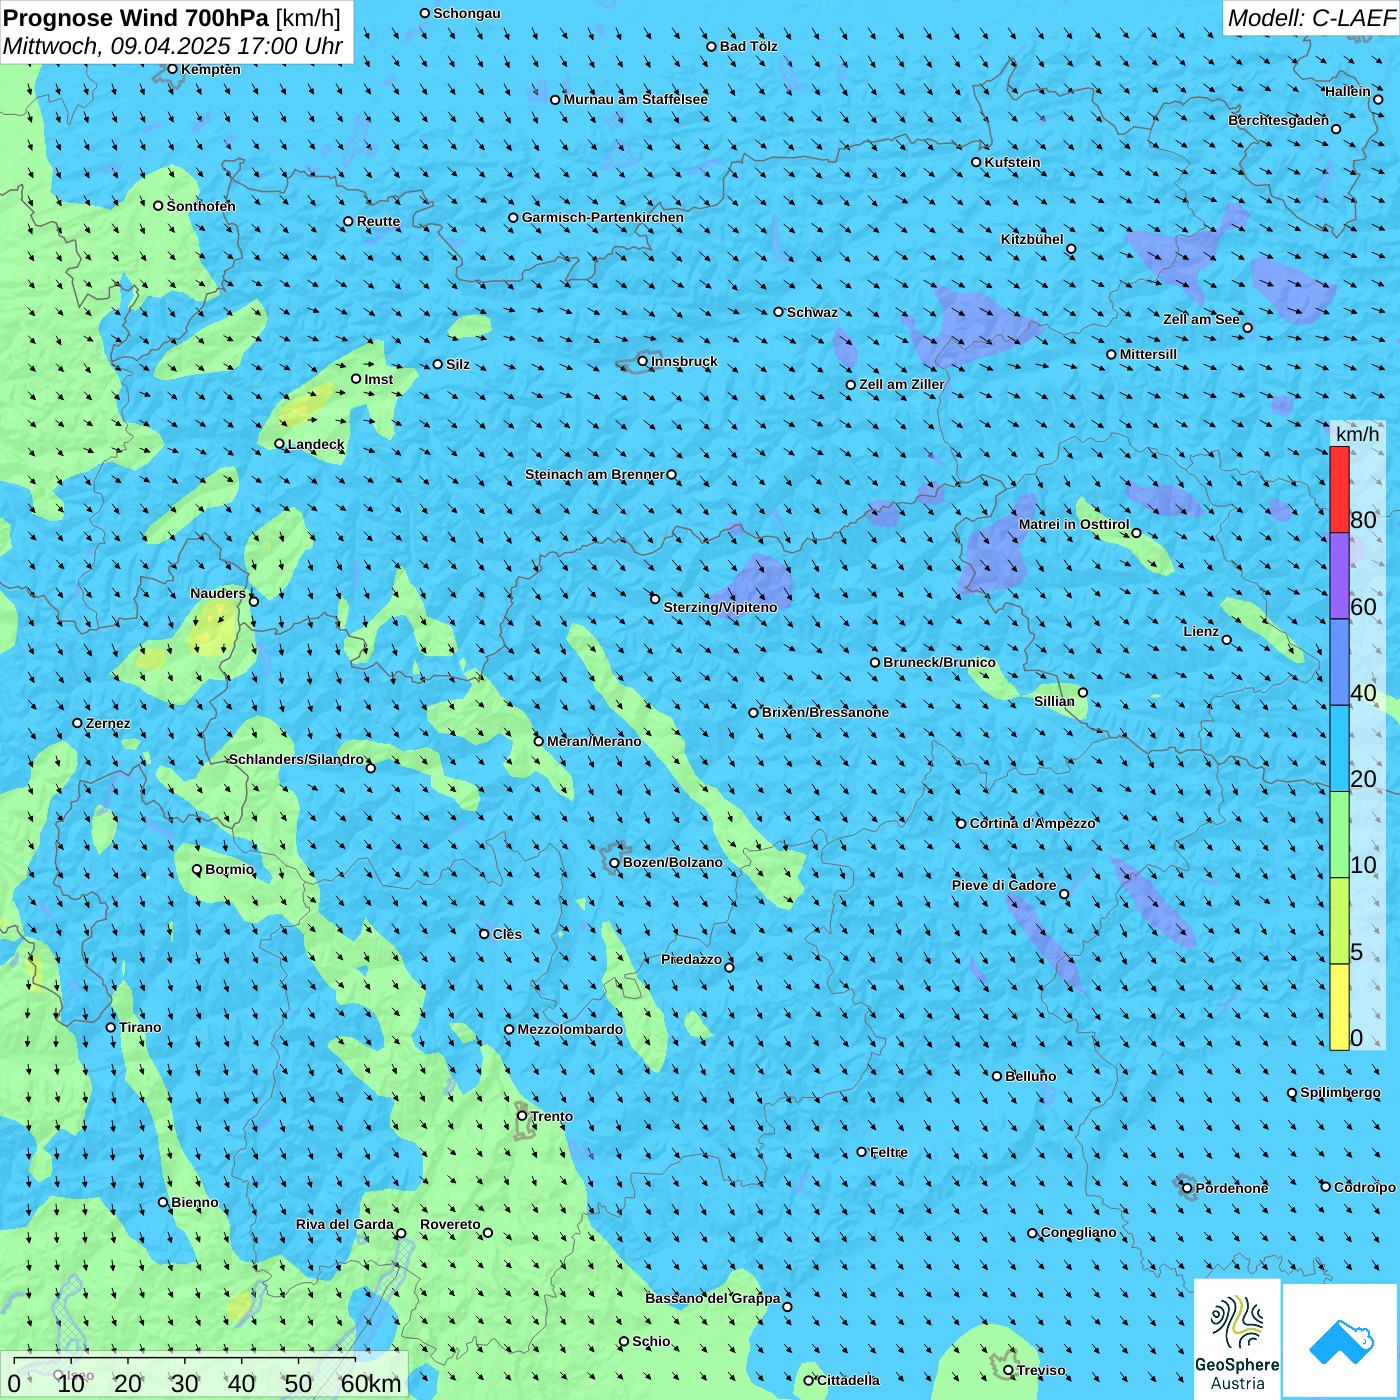Image resolution: width=1400 pixels, height=1400 pixels.
Task: Click the 'Lienz' label
Action: [1201, 631]
